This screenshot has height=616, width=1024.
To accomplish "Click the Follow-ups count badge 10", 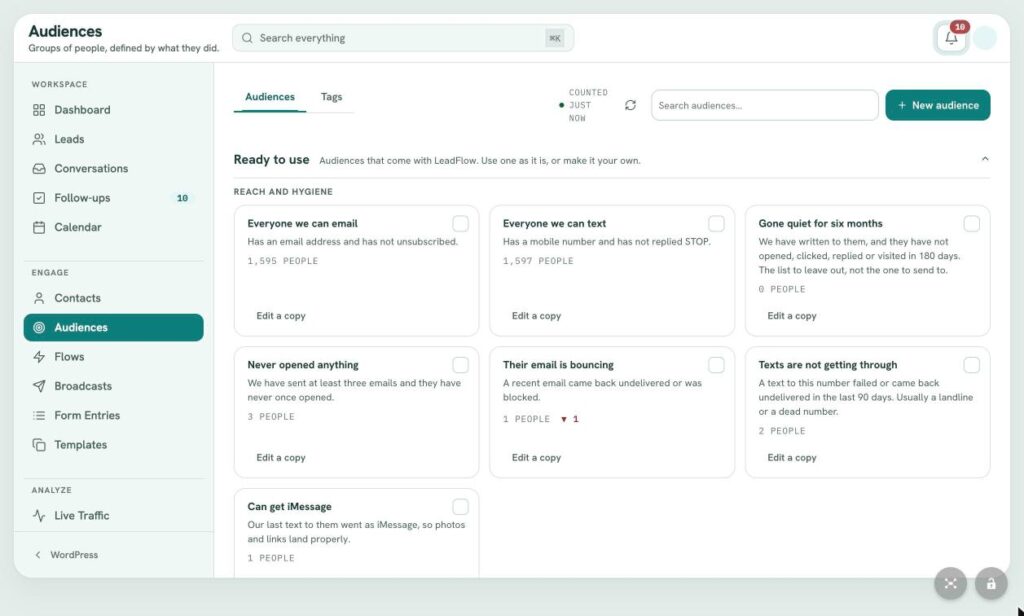I will 182,198.
